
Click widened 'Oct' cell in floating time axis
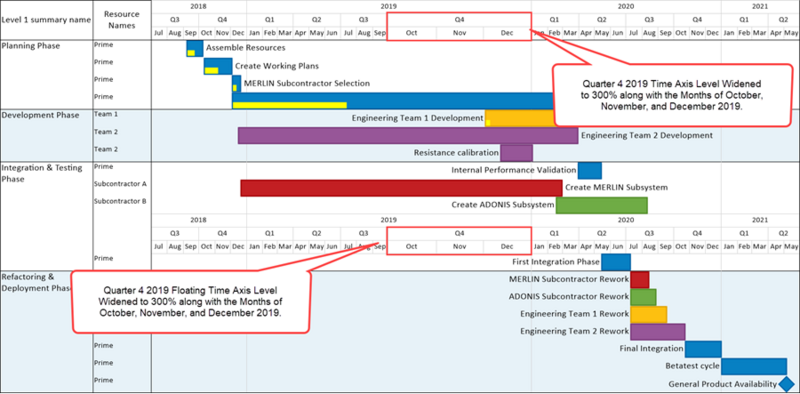[x=411, y=247]
